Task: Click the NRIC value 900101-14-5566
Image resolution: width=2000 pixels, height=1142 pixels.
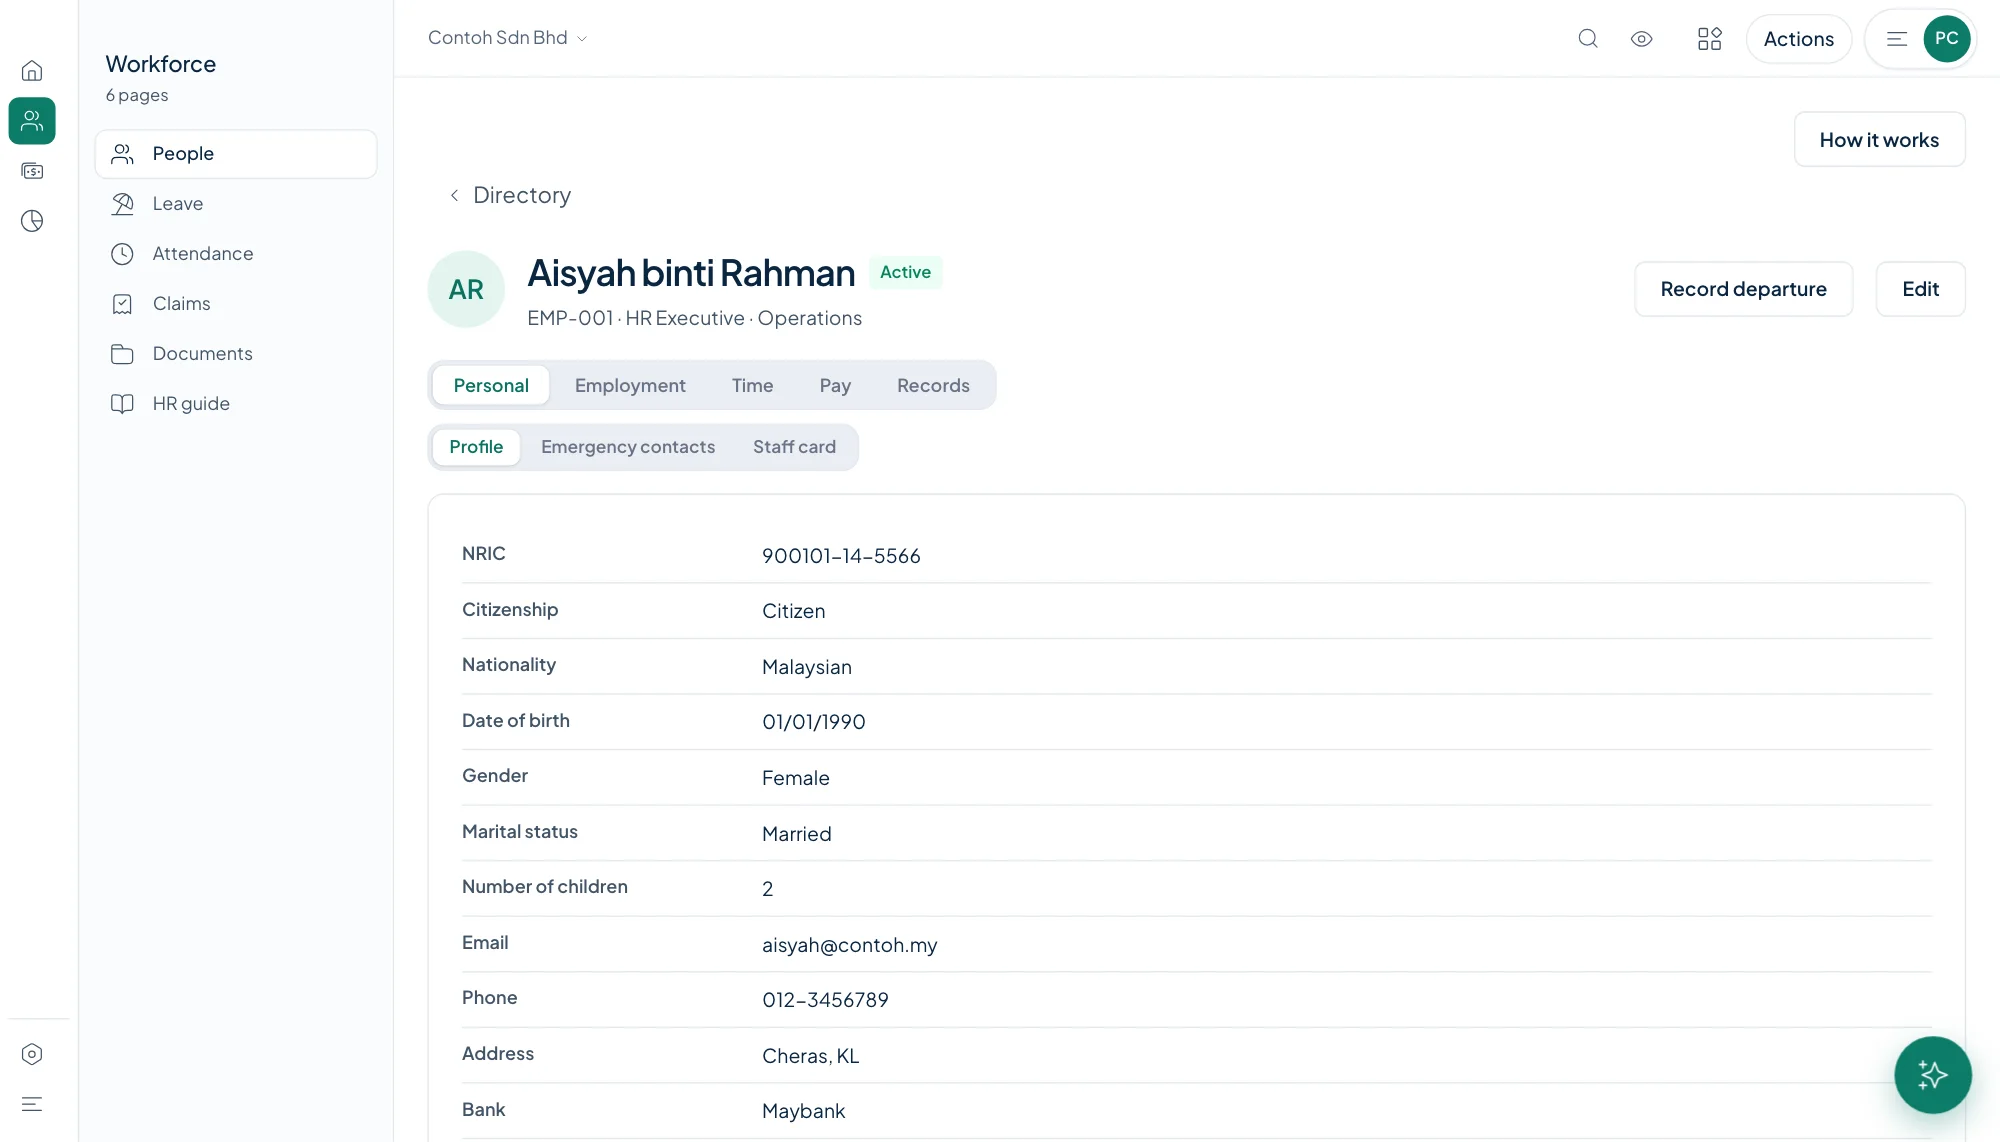Action: [x=841, y=556]
